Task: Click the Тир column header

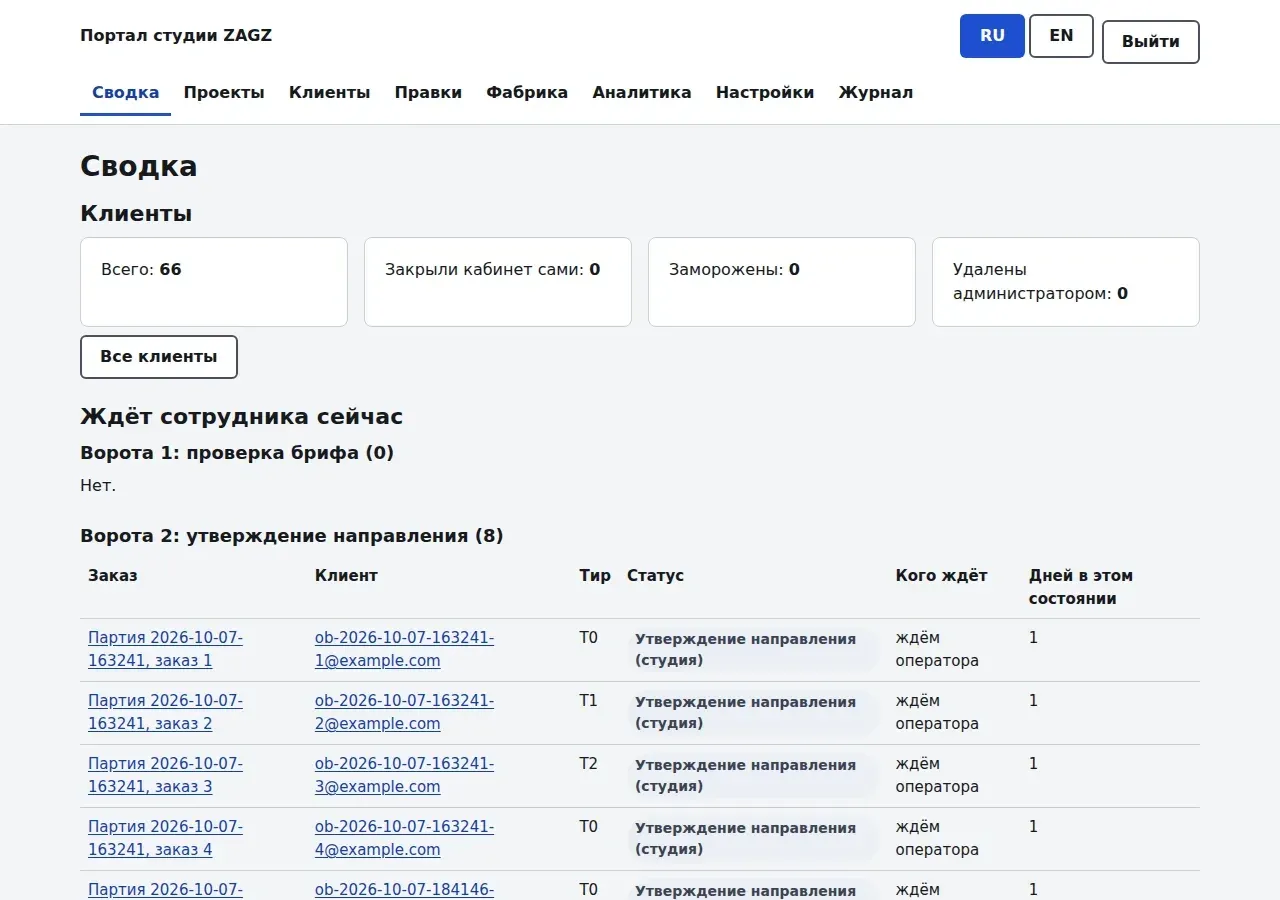Action: (595, 576)
